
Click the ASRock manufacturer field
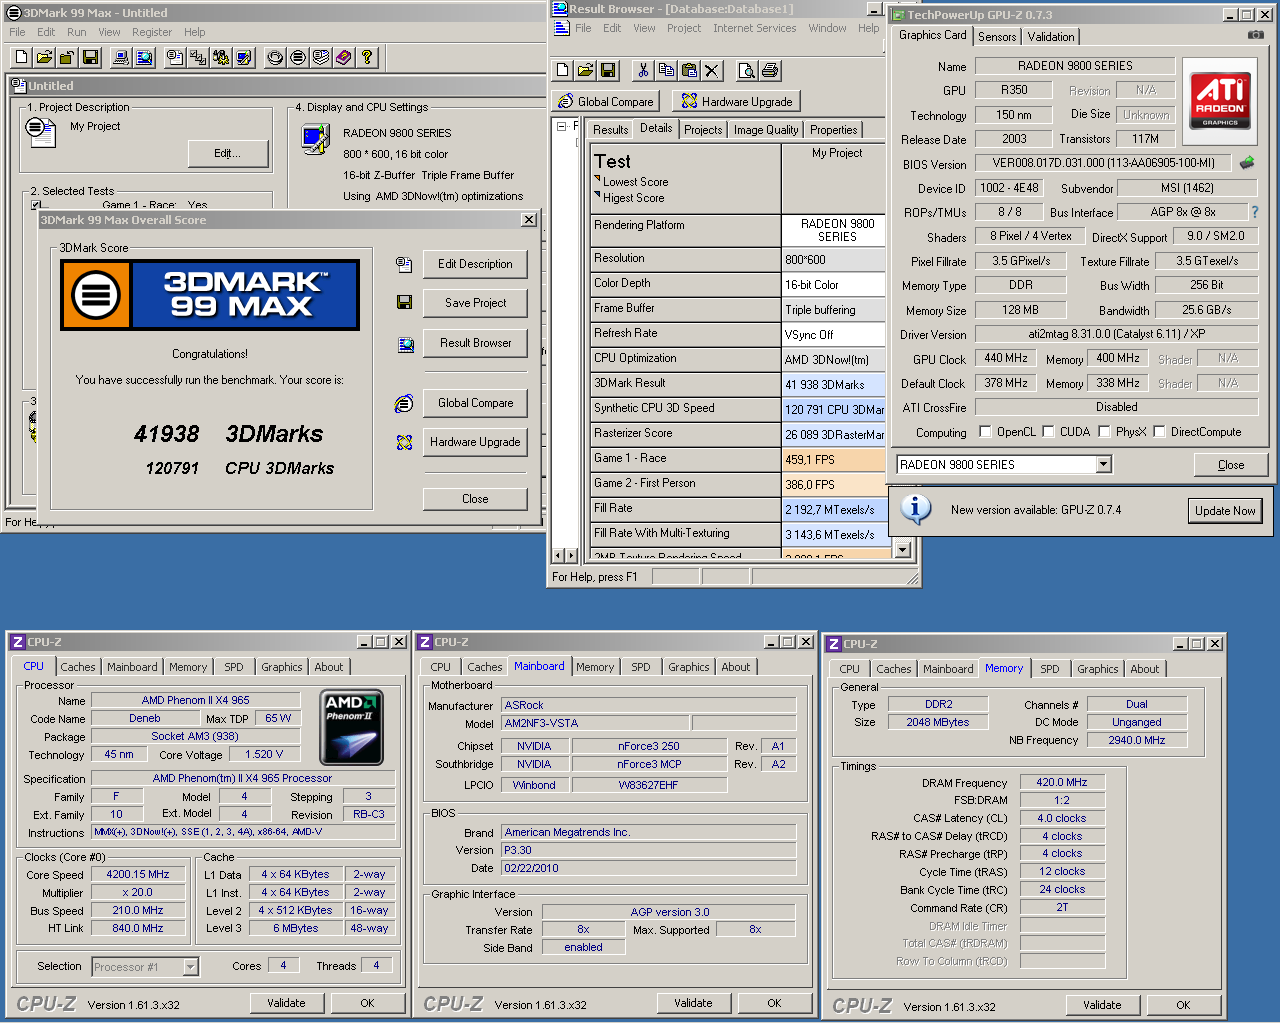click(x=648, y=705)
